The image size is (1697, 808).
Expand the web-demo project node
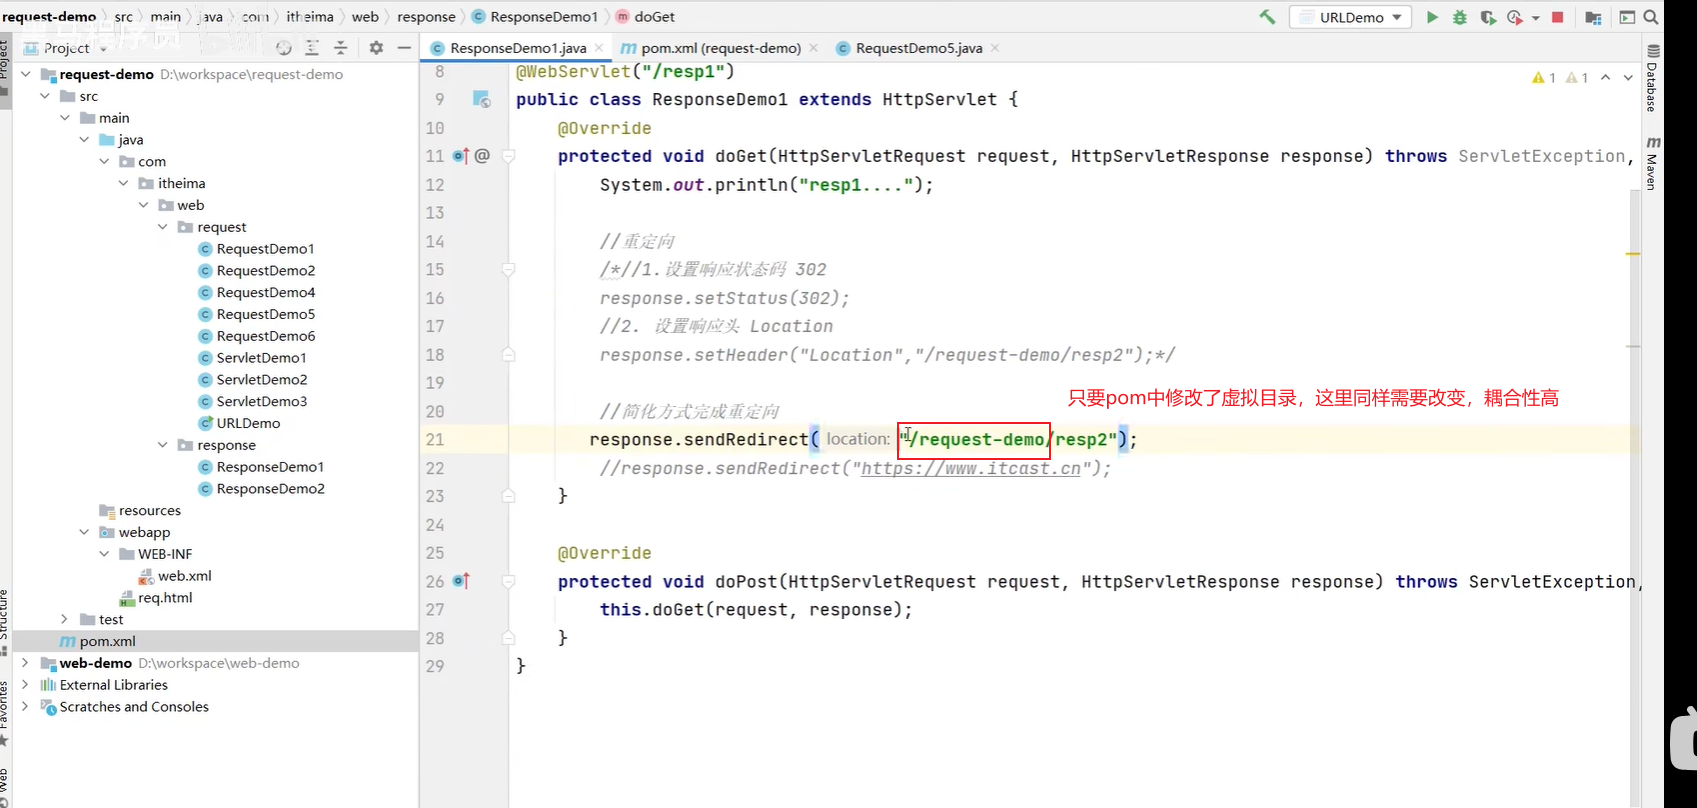(x=26, y=663)
